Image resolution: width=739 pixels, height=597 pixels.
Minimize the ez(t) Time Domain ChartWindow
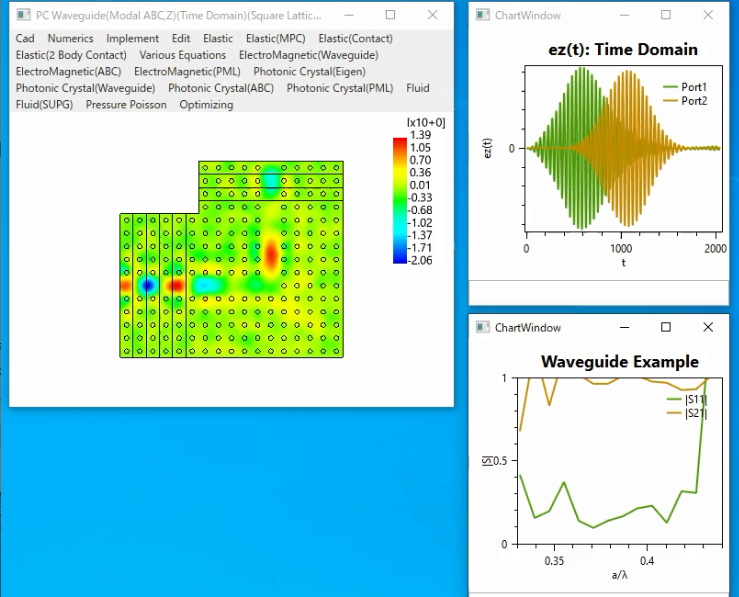point(624,15)
